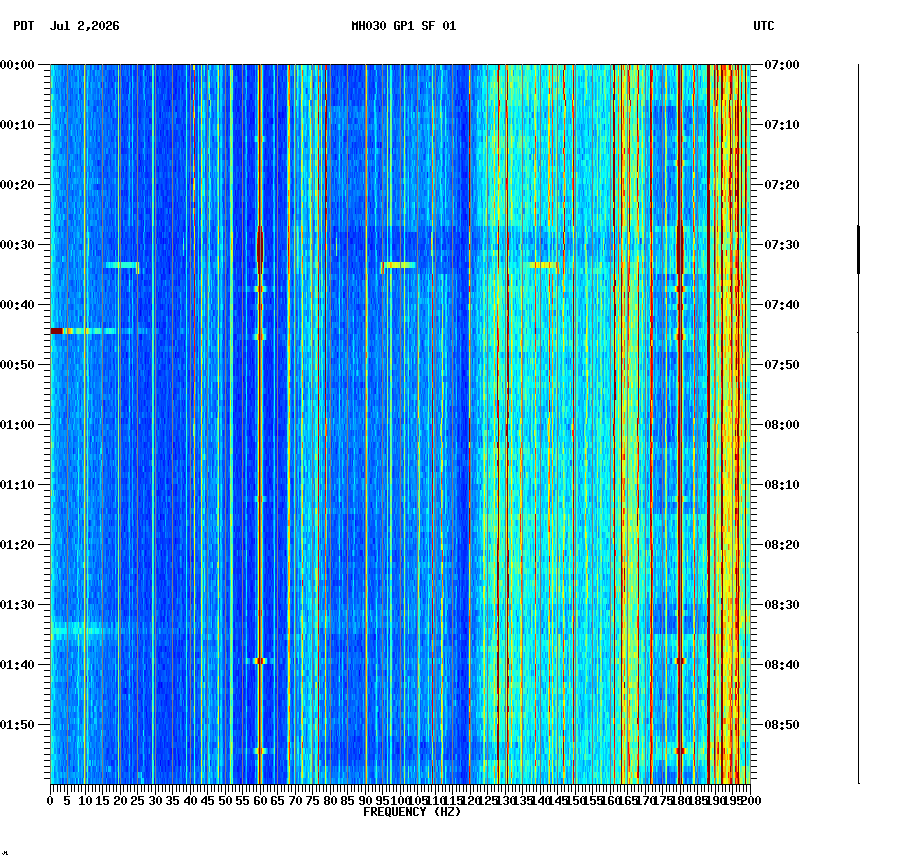Image resolution: width=902 pixels, height=864 pixels.
Task: Click the 08:10 UTC time label
Action: coord(782,485)
